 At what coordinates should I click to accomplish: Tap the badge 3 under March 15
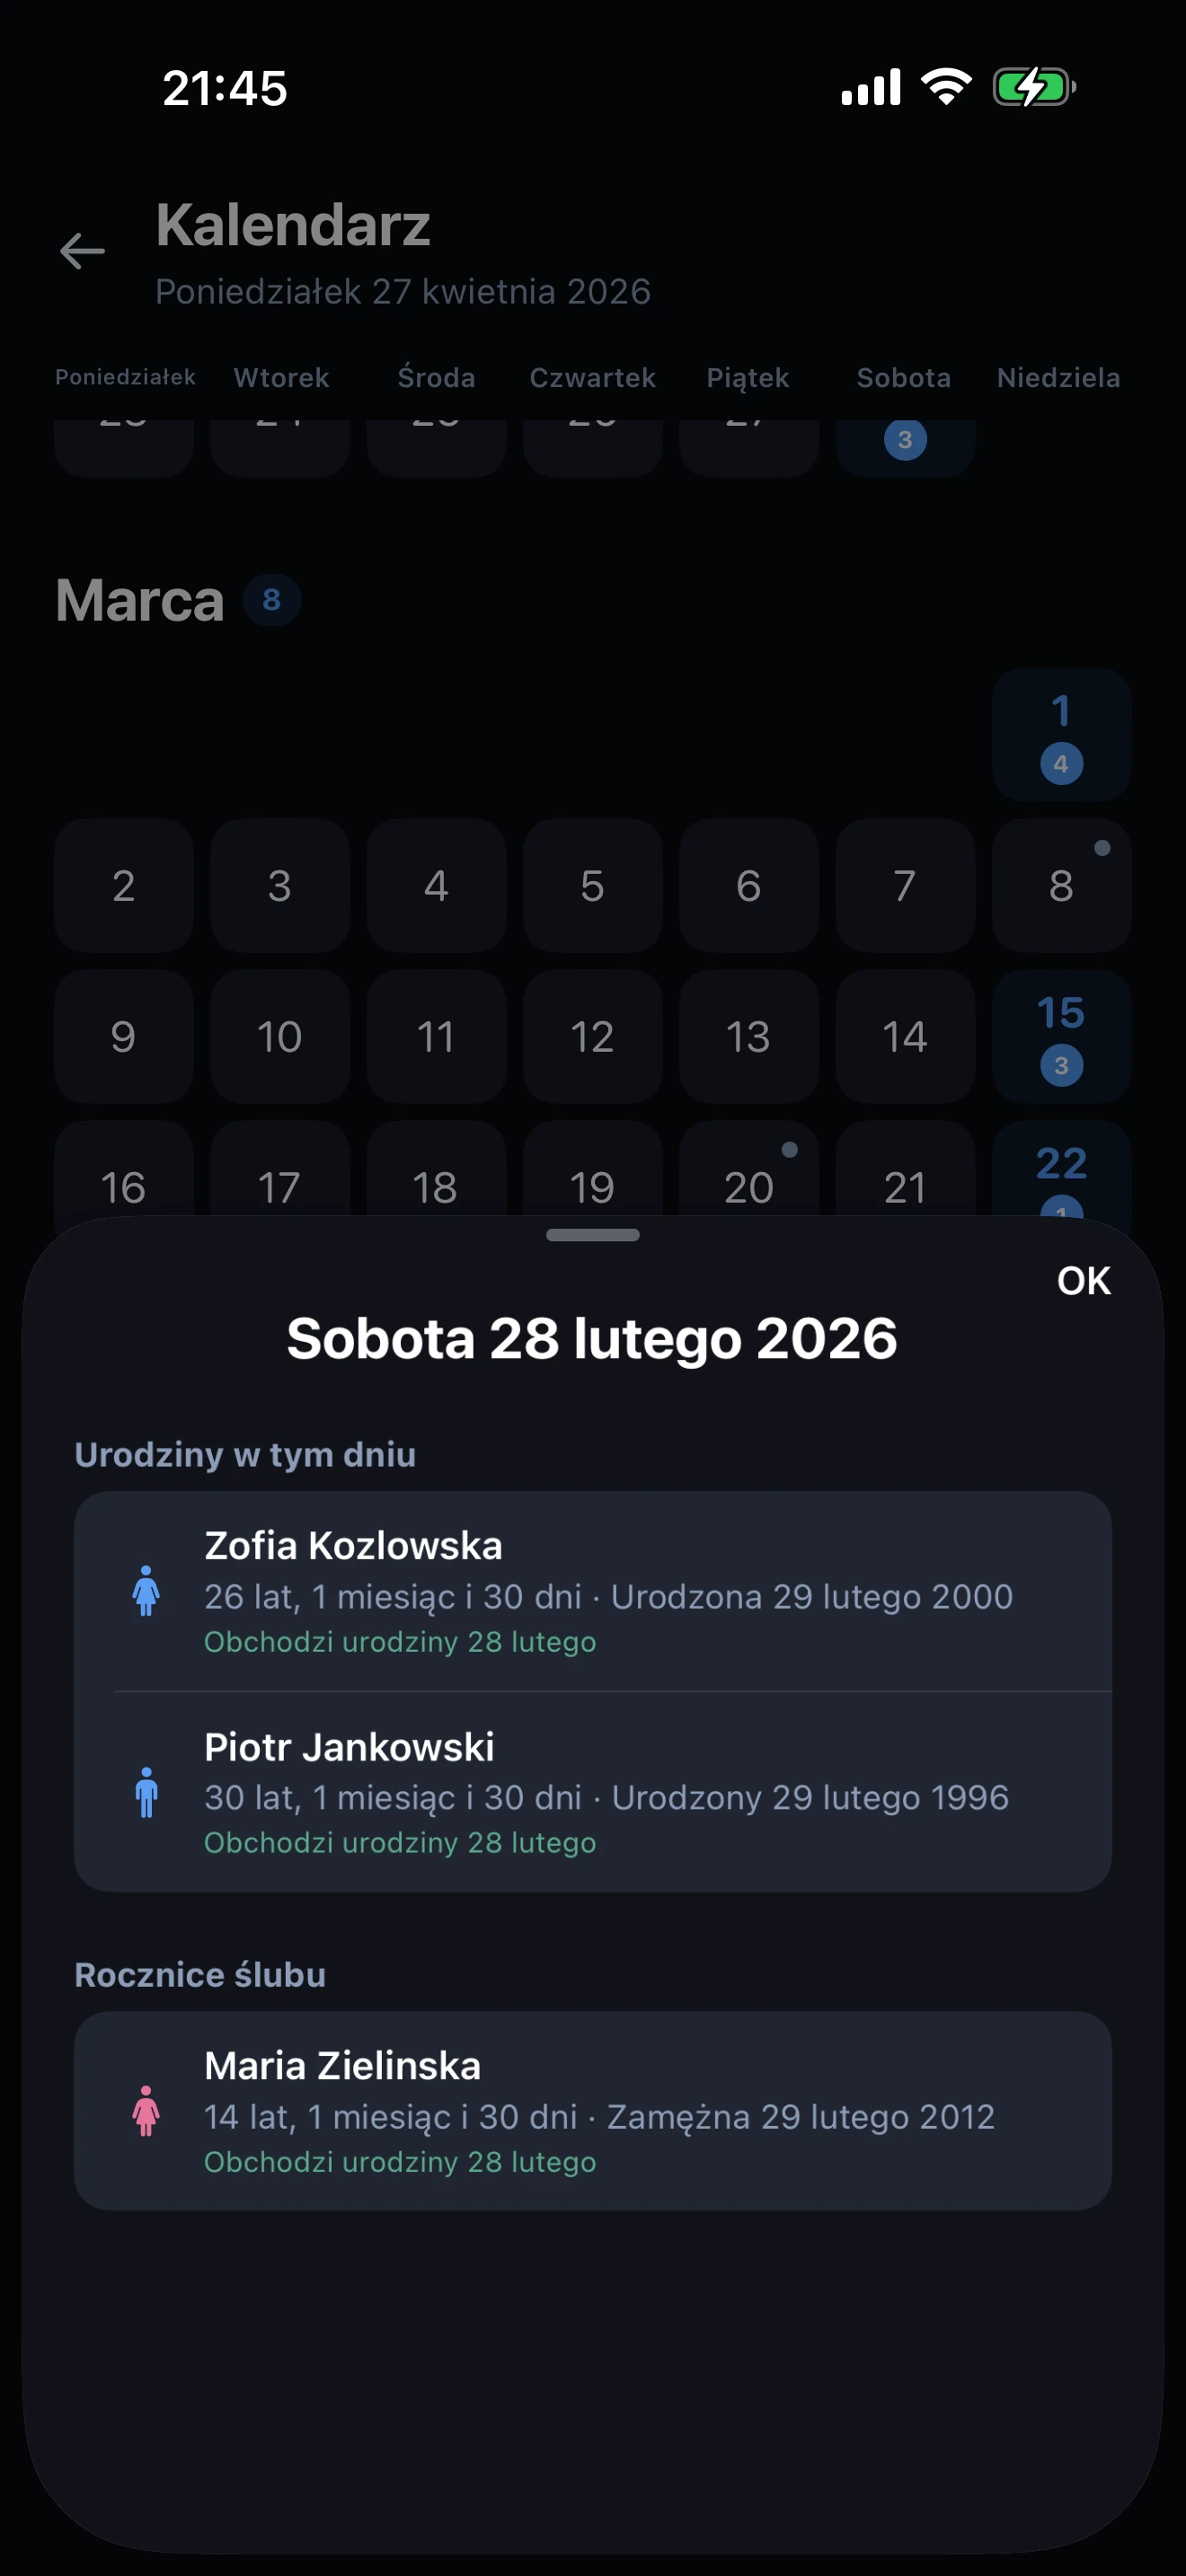[1061, 1065]
